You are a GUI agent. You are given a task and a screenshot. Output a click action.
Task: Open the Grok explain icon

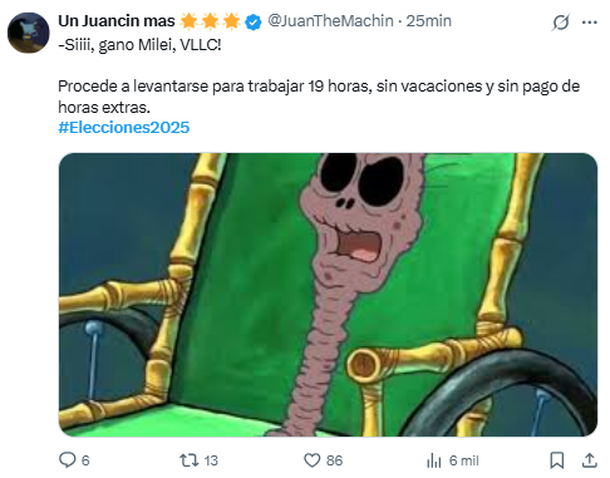[x=561, y=22]
